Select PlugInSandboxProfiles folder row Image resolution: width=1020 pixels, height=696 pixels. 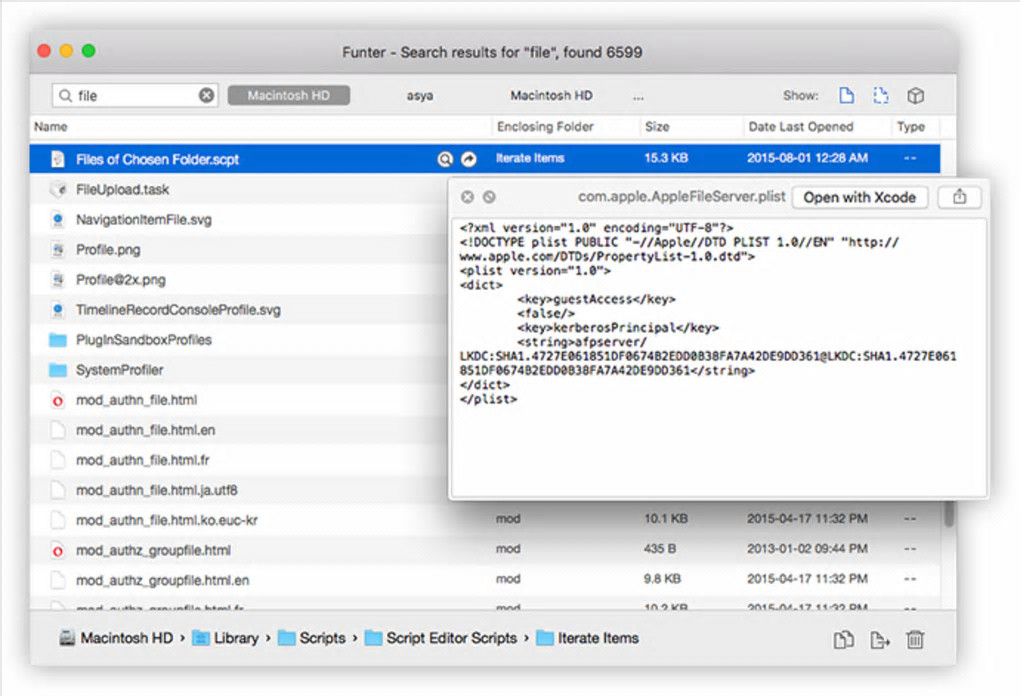tap(239, 340)
